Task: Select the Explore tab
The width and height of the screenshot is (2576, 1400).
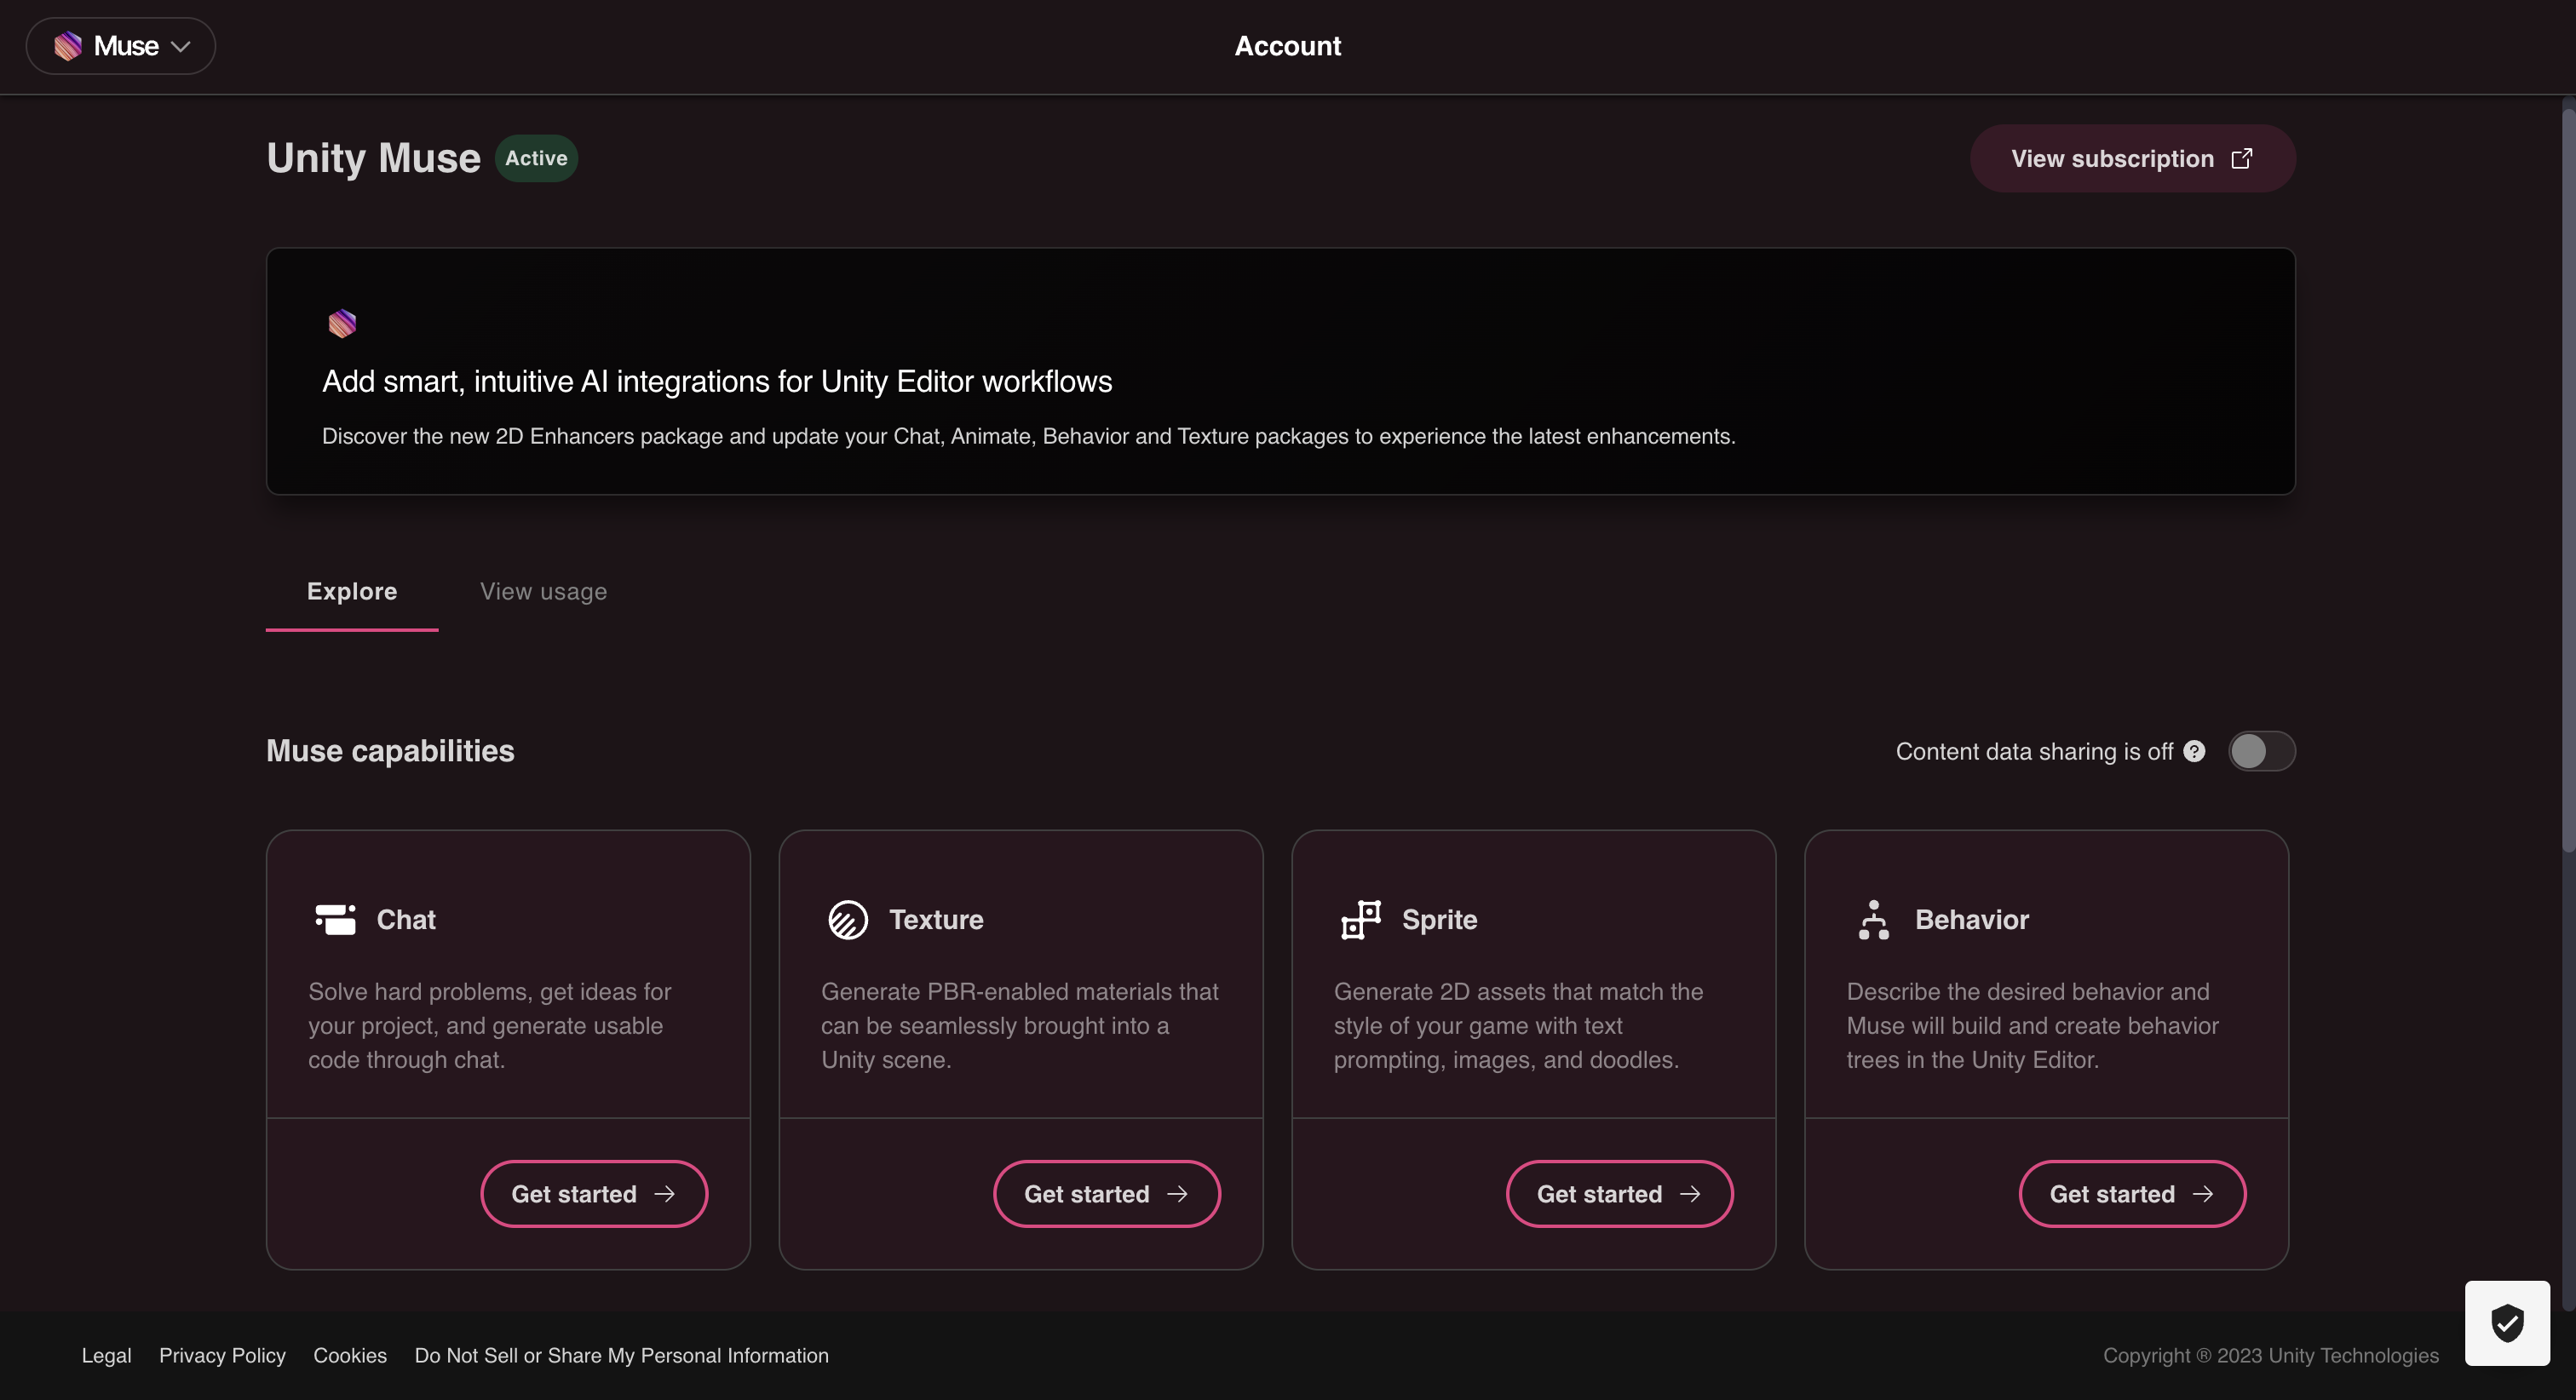Action: click(x=351, y=591)
